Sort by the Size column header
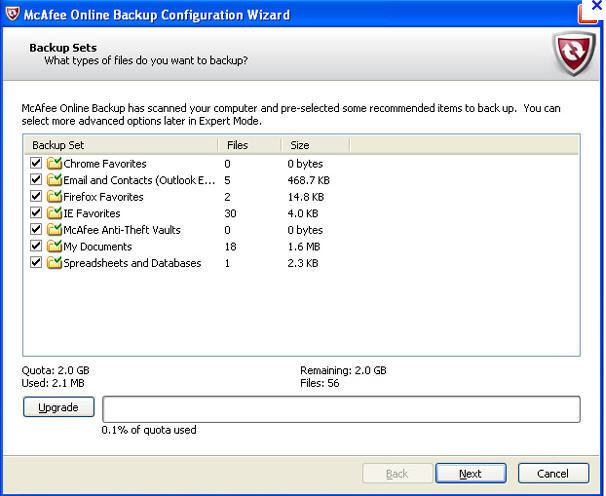606x496 pixels. point(315,145)
